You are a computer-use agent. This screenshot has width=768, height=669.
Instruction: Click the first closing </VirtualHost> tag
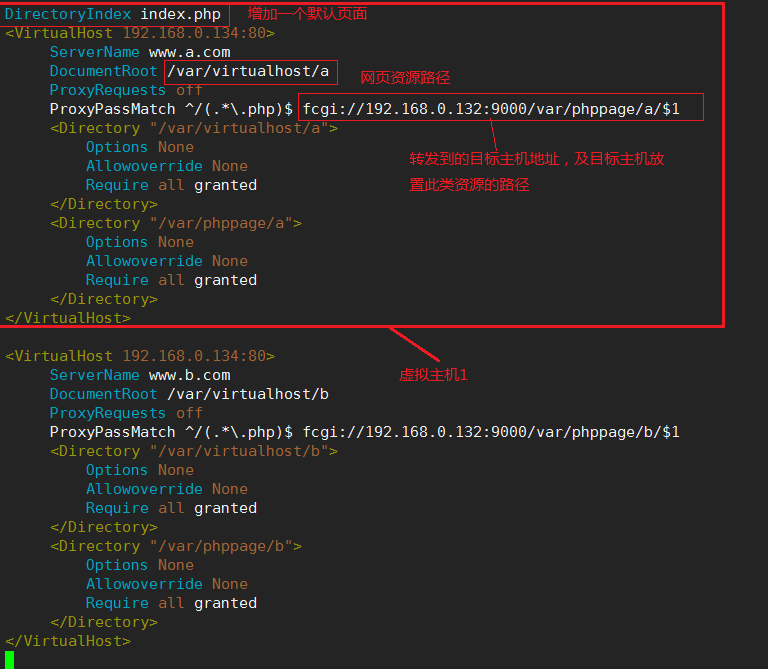68,318
